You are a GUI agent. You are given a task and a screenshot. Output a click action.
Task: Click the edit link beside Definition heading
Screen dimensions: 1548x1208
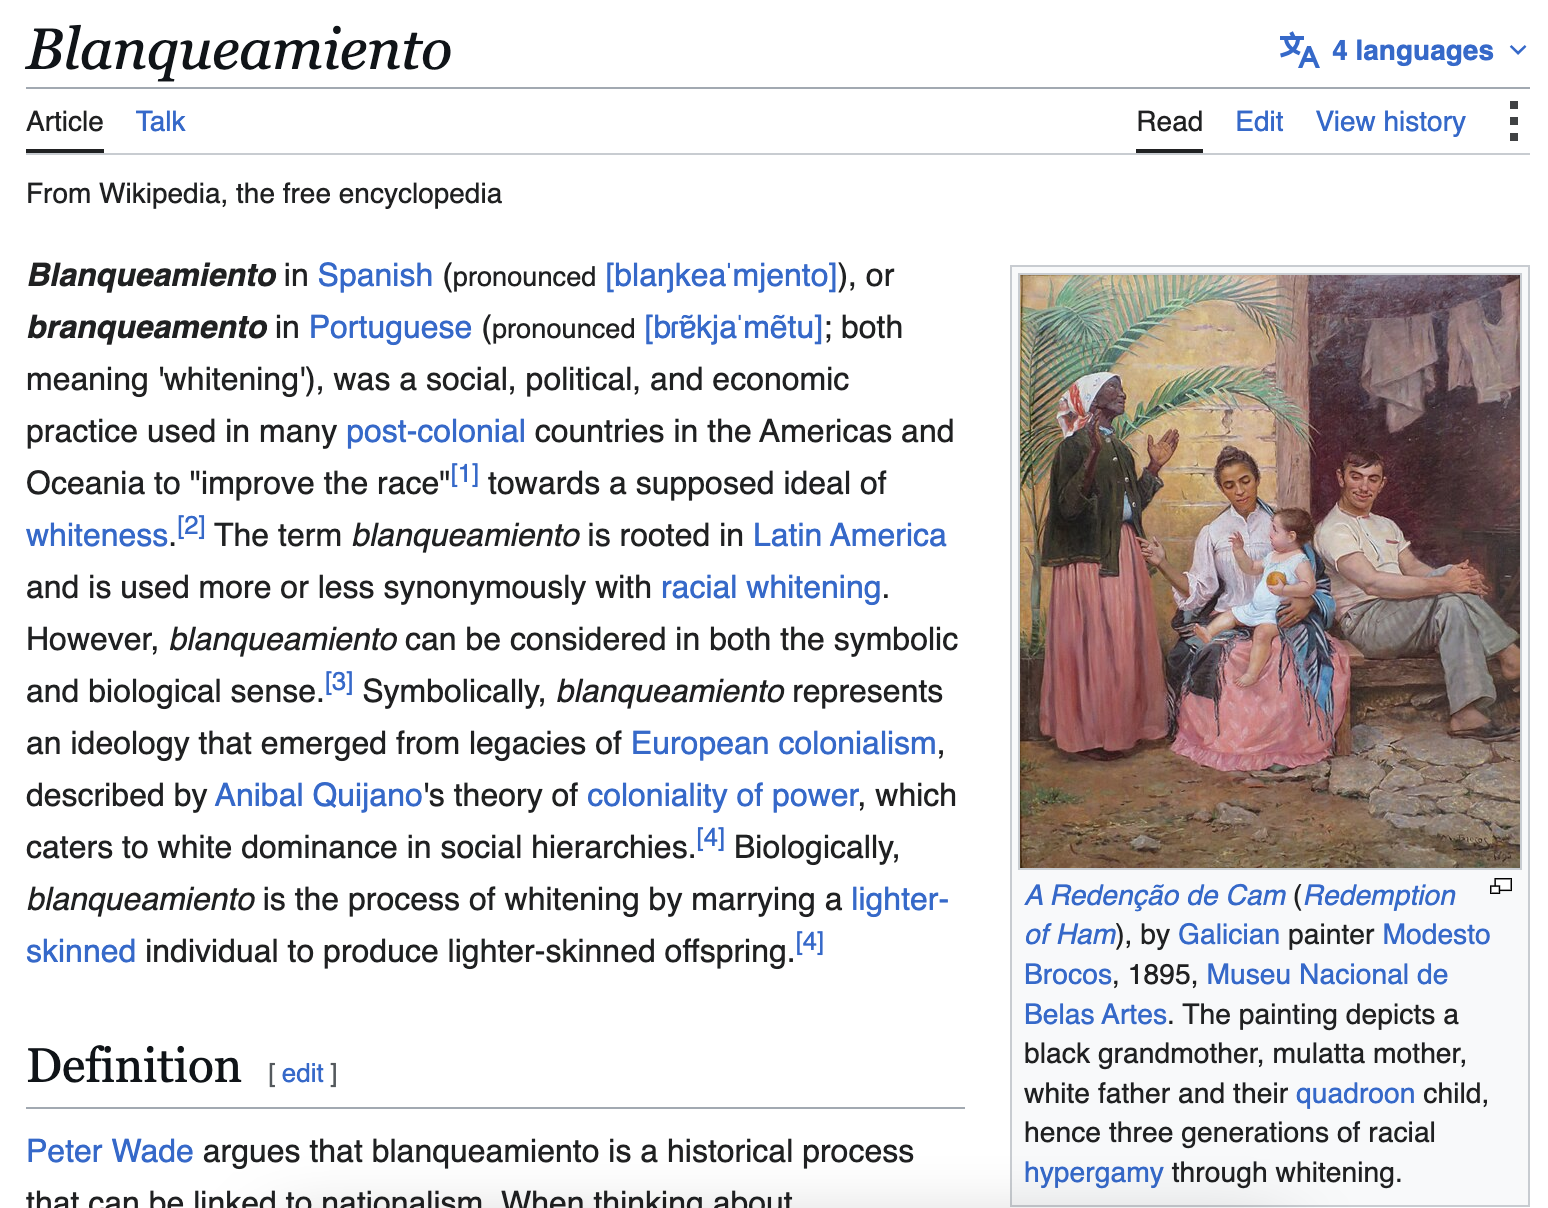(302, 1073)
